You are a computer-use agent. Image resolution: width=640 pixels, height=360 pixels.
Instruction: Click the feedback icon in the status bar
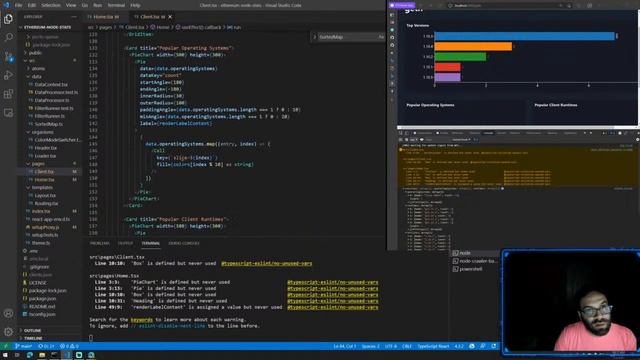(482, 346)
